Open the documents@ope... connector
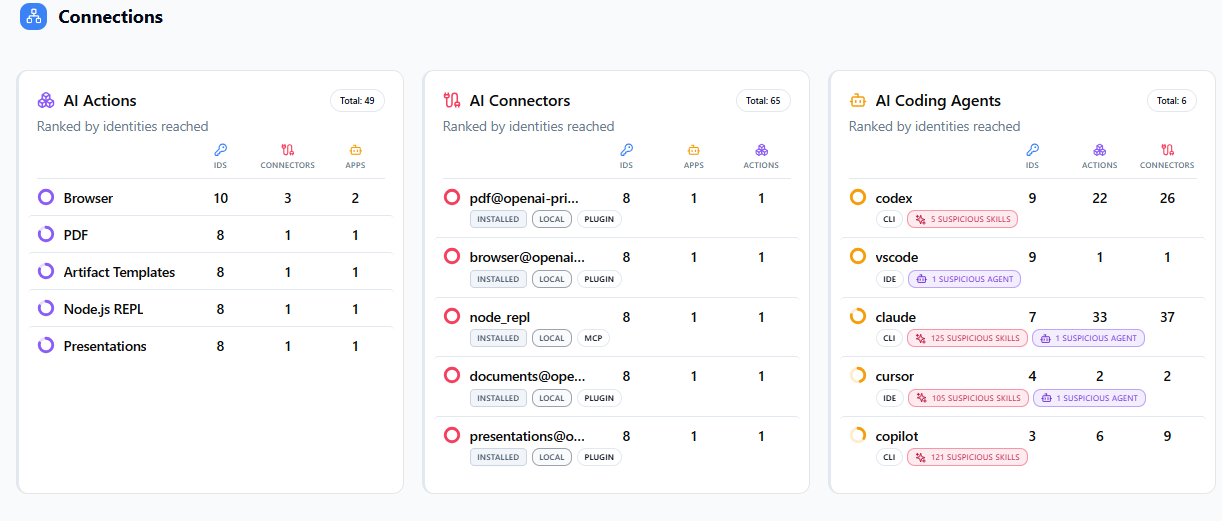This screenshot has width=1222, height=521. click(x=617, y=387)
